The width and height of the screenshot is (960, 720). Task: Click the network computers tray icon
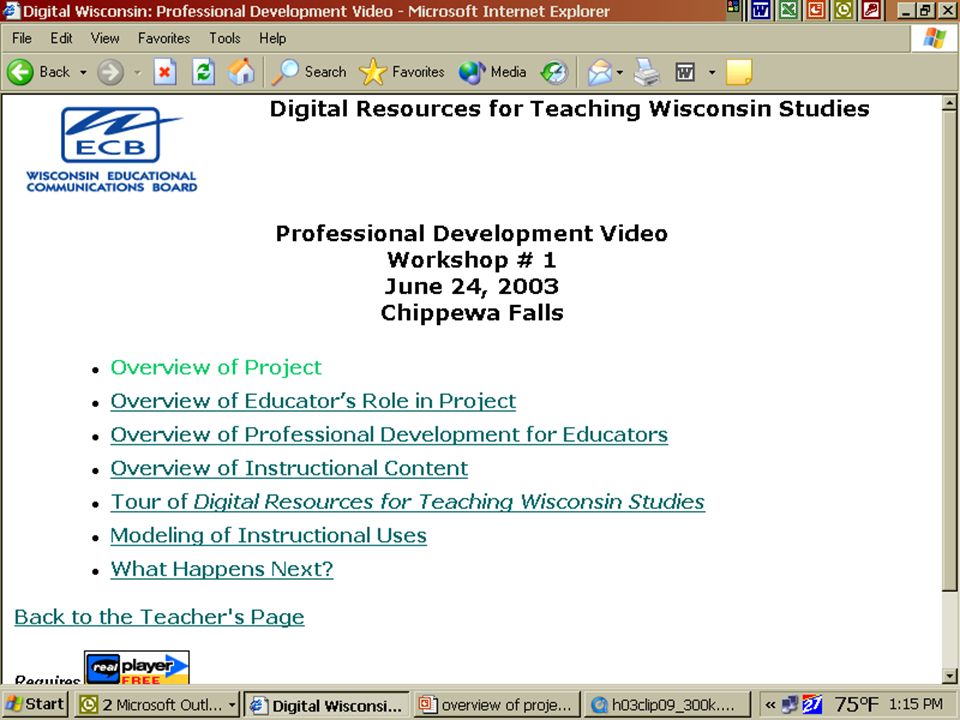pyautogui.click(x=790, y=705)
